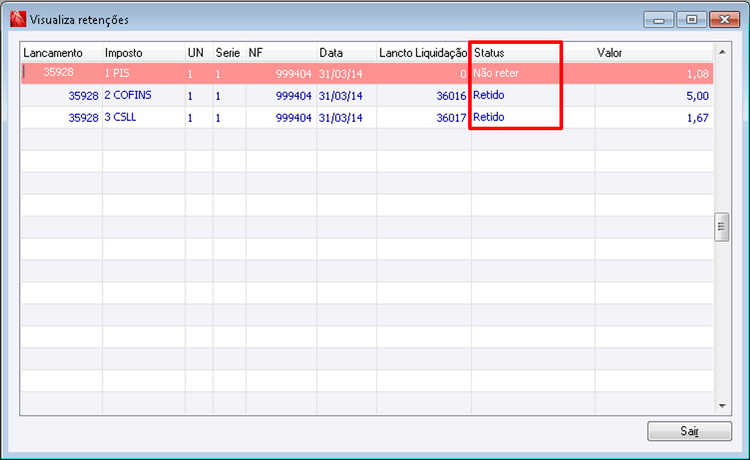
Task: Click Lancamento 35928 in COFINS row
Action: [x=62, y=96]
